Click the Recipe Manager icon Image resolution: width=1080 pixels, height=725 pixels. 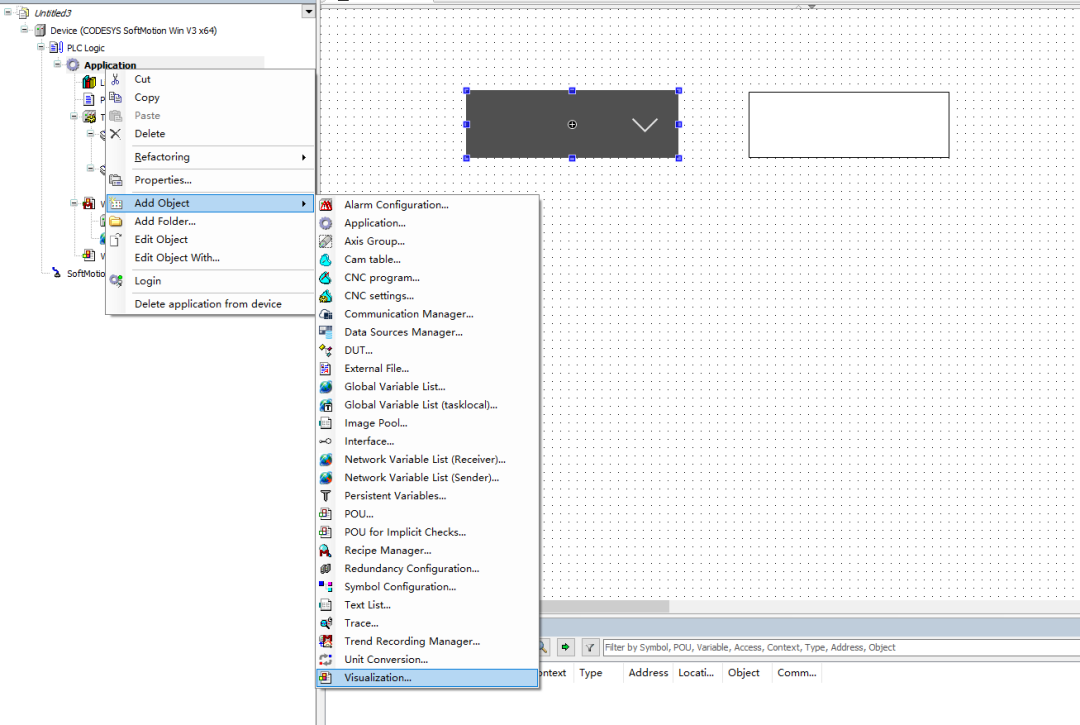click(326, 551)
